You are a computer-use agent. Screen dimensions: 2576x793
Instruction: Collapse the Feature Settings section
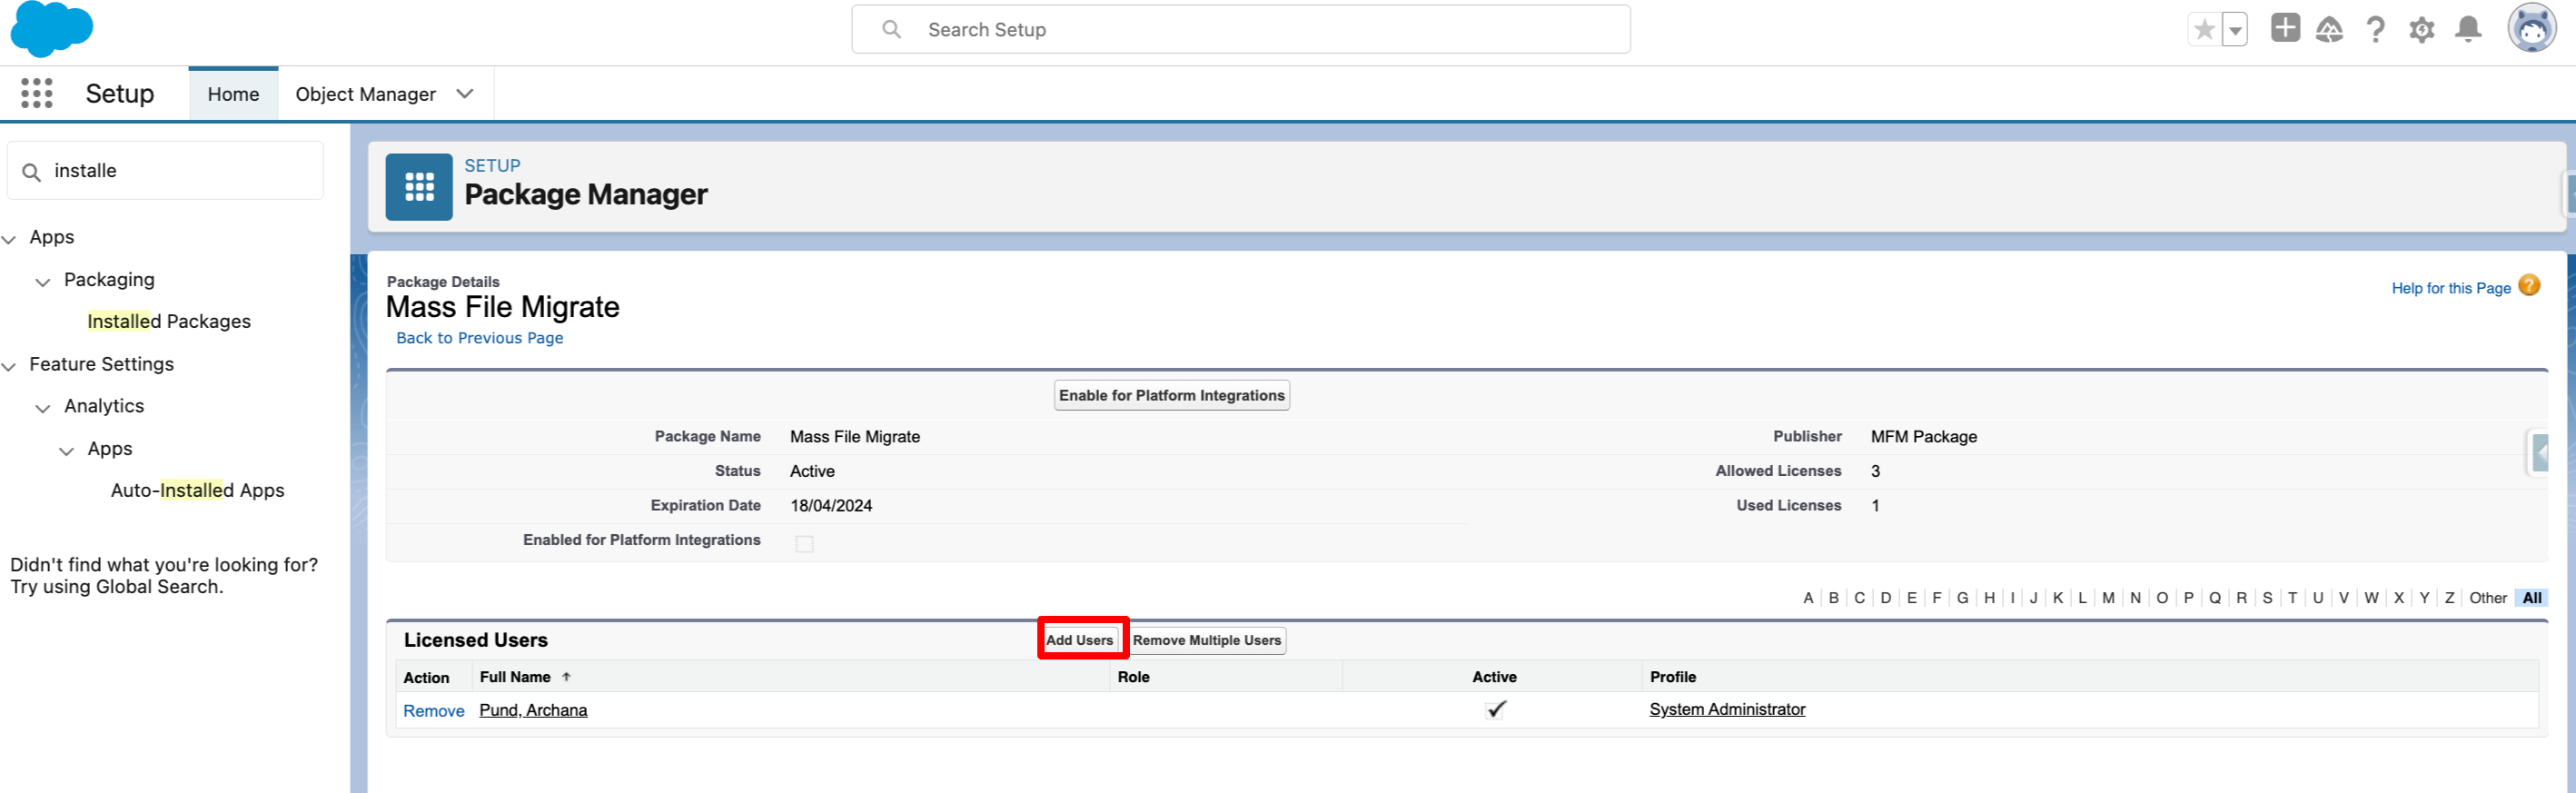click(10, 366)
